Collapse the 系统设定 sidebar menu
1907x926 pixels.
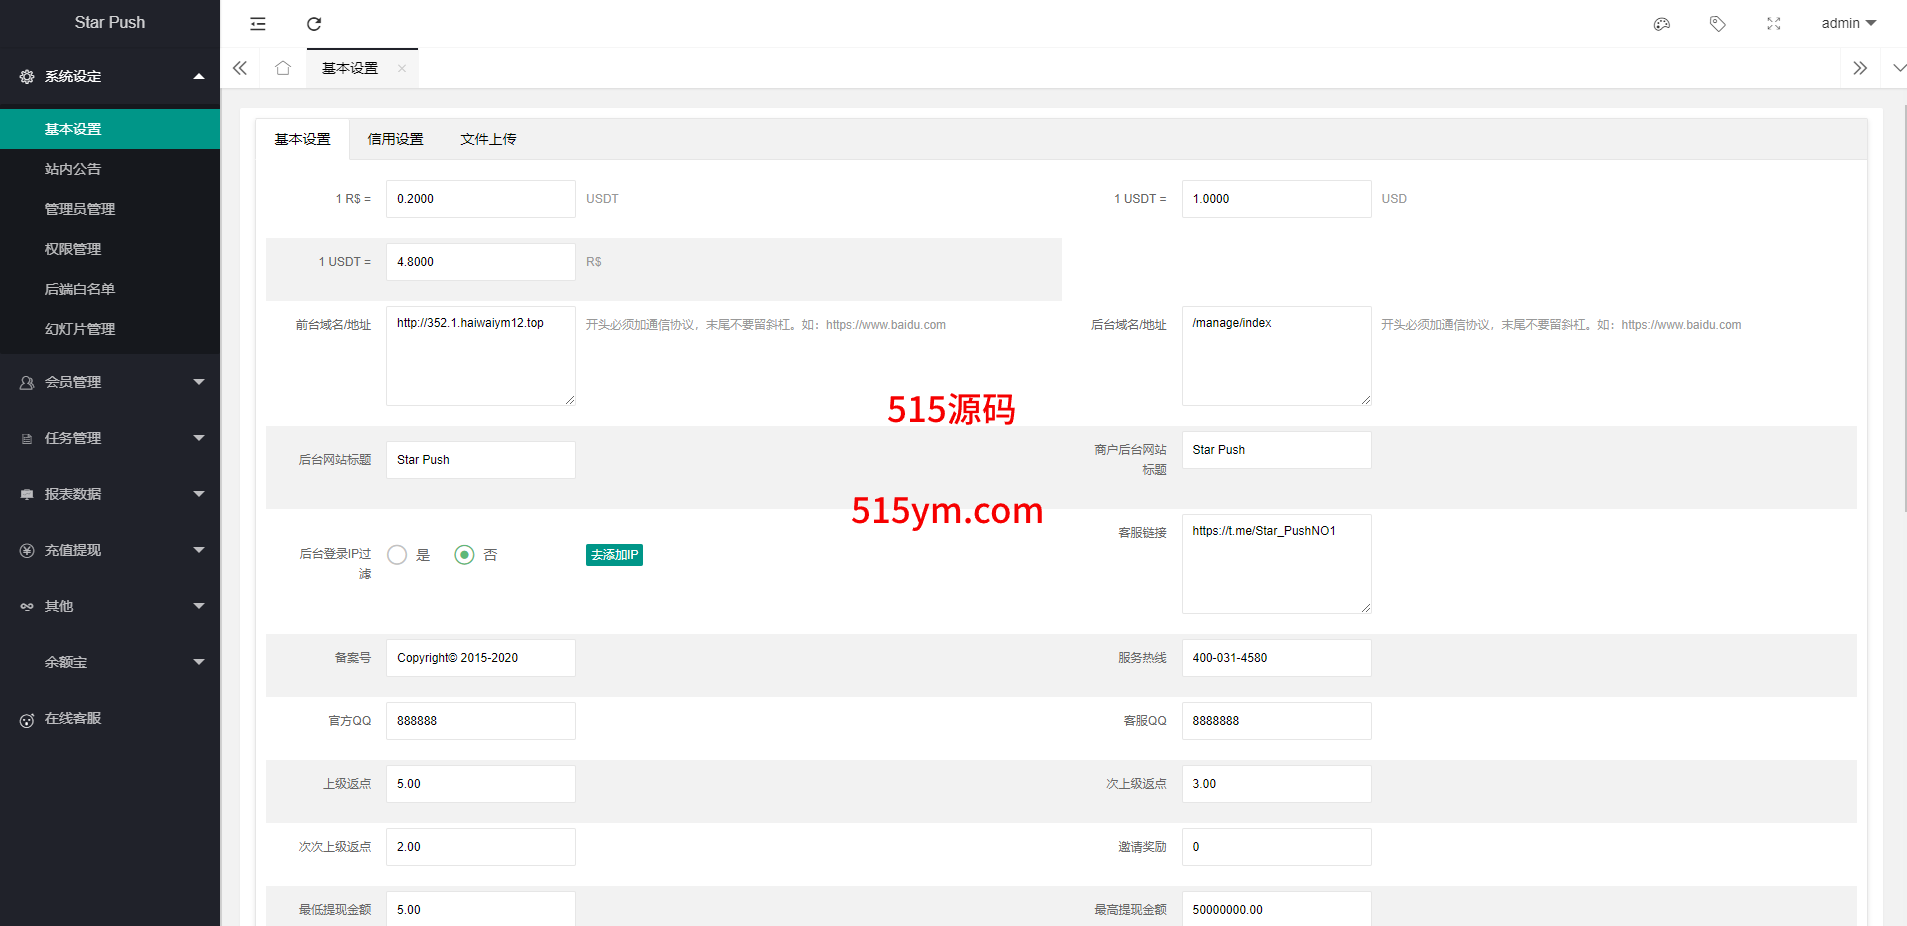click(110, 76)
